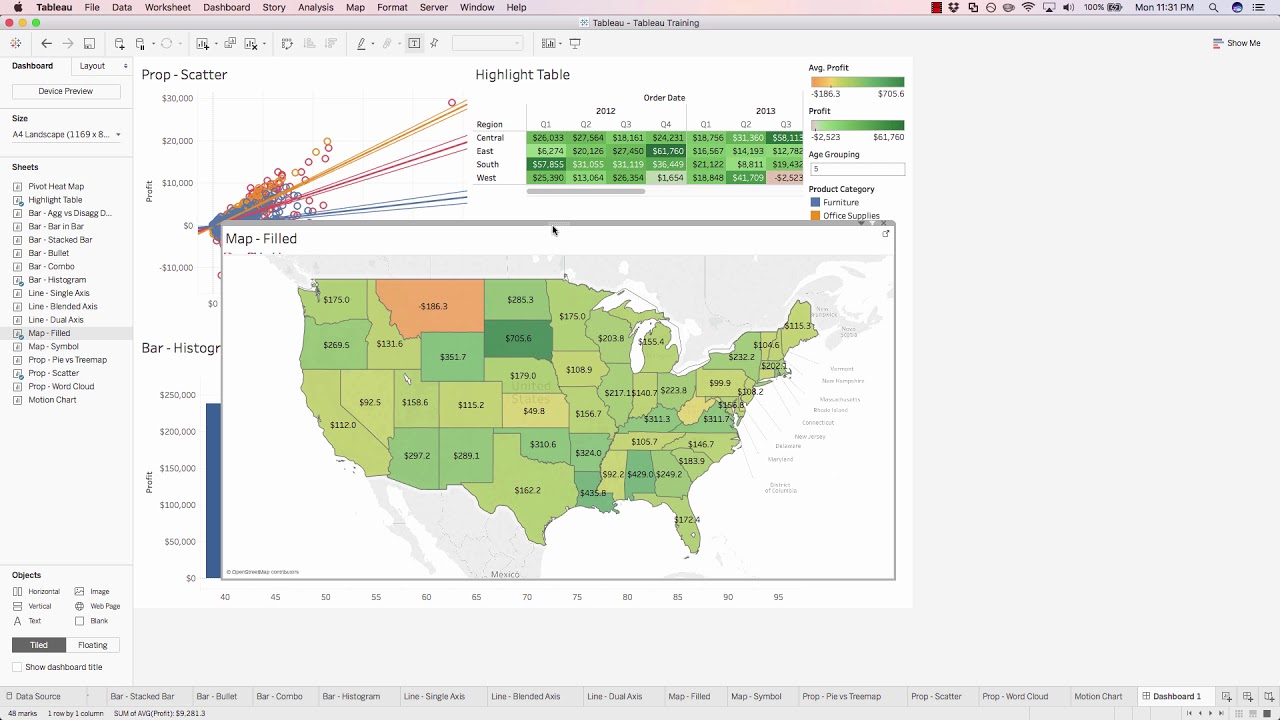Click the clear sheet icon
This screenshot has width=1280, height=720.
coord(251,43)
